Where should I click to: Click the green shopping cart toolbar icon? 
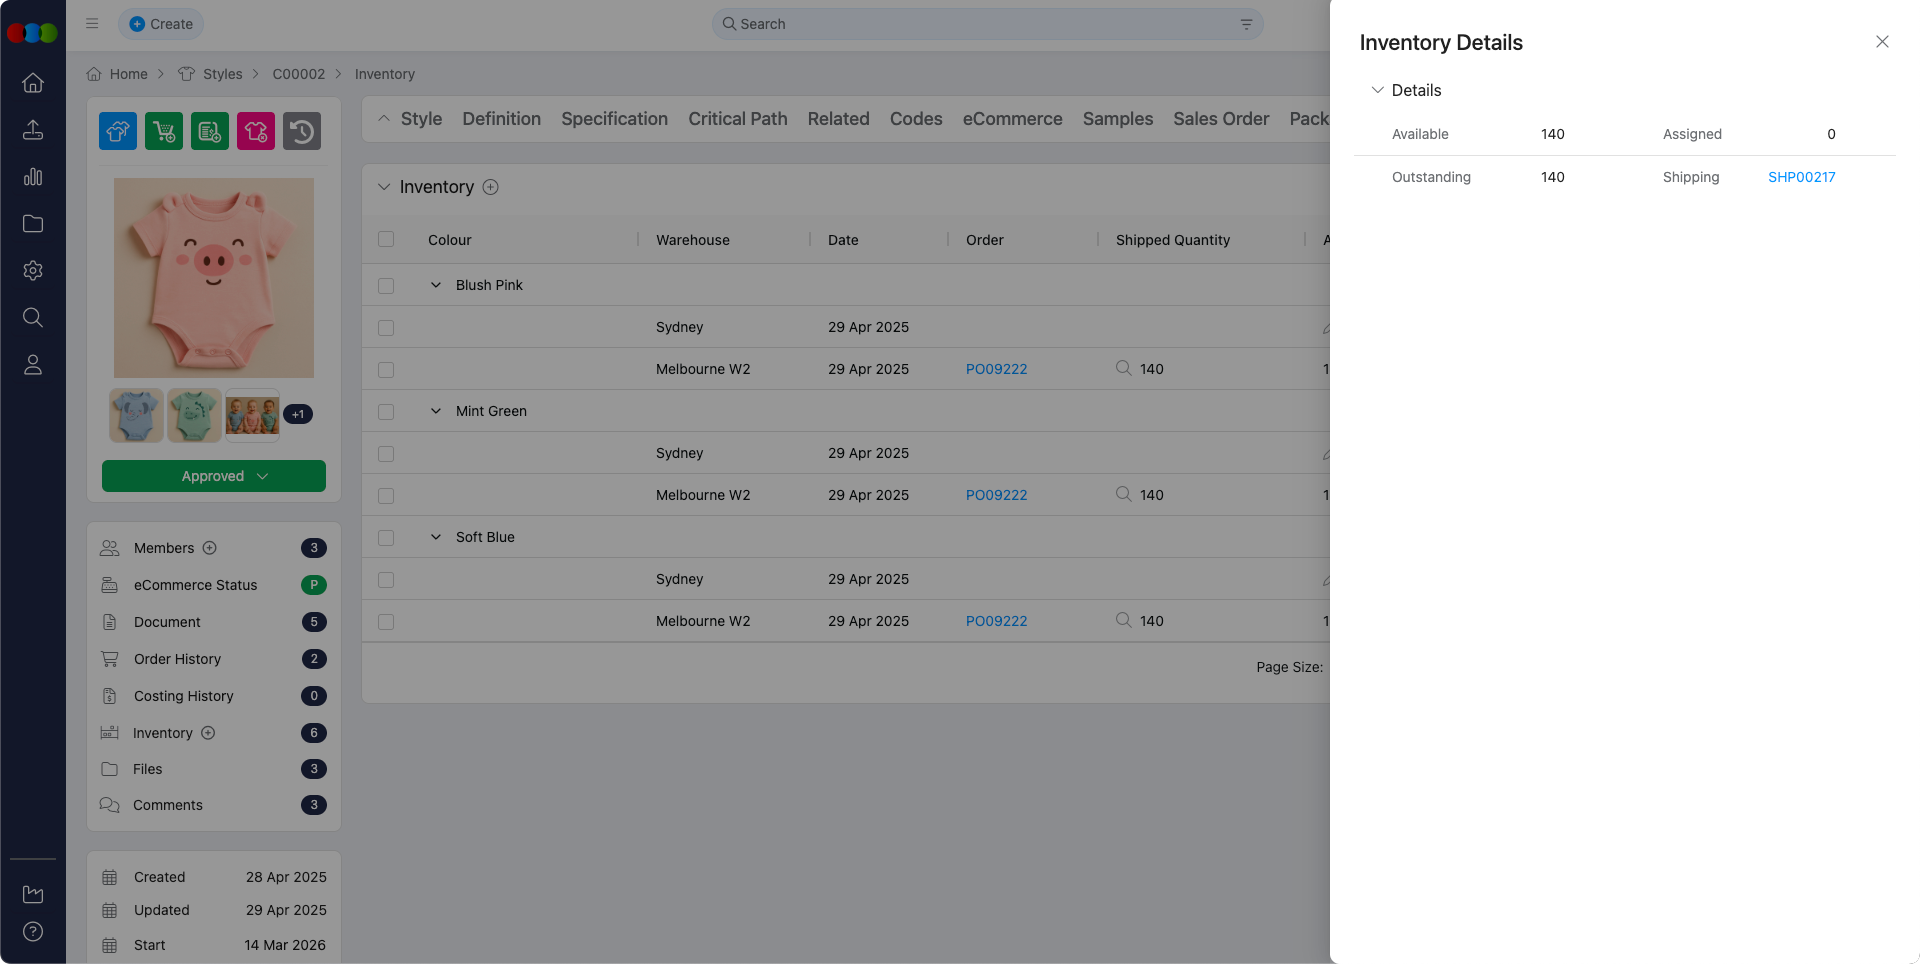point(164,132)
